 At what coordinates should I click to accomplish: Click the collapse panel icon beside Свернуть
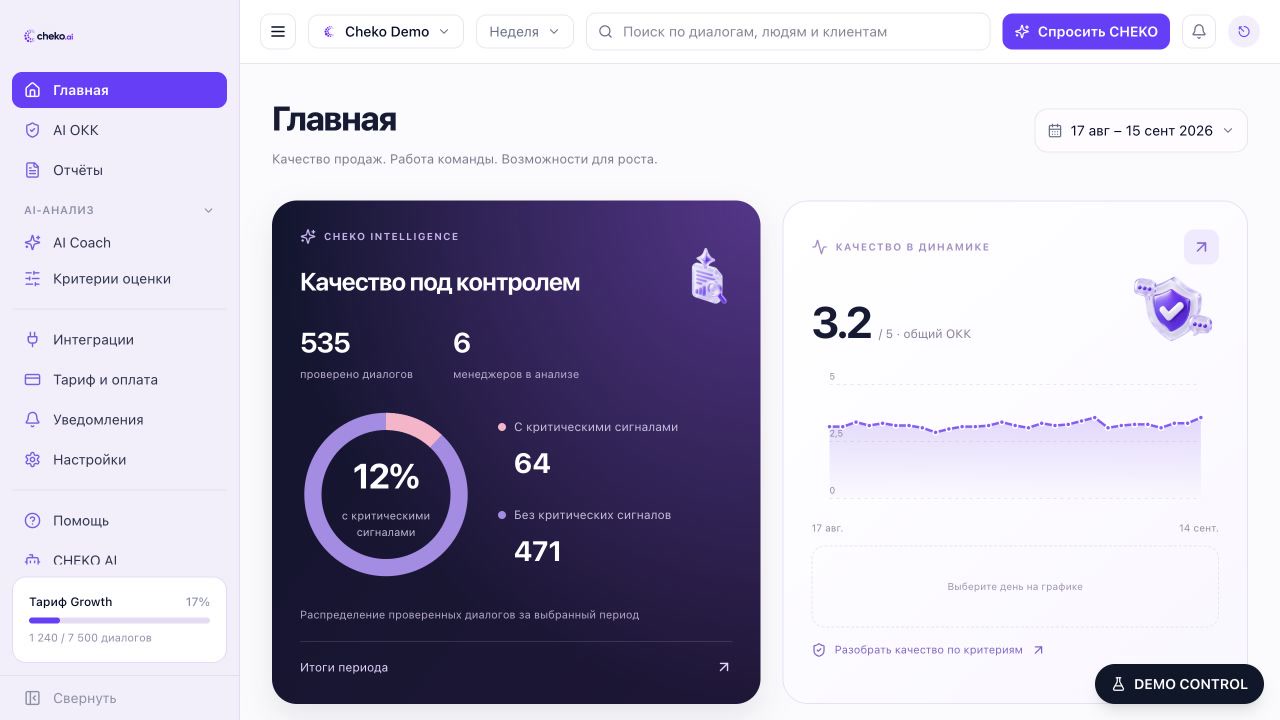[32, 698]
